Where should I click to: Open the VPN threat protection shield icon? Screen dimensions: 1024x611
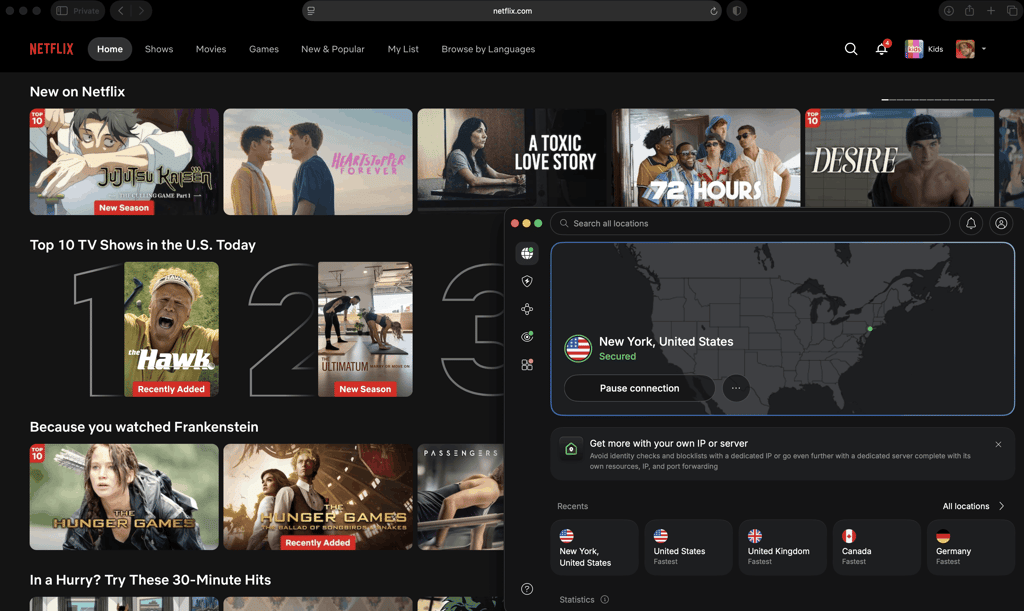tap(527, 281)
